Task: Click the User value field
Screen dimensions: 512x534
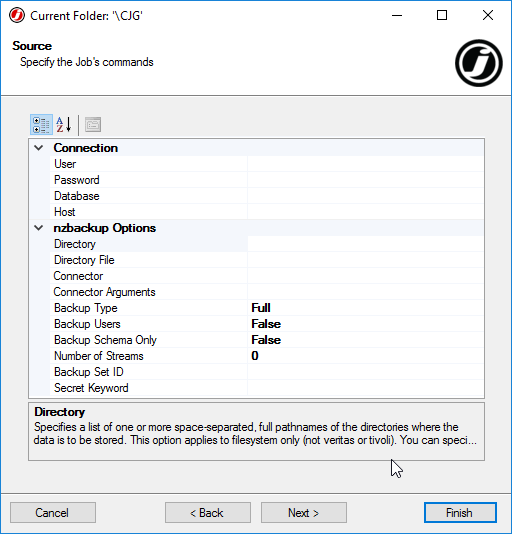Action: (x=365, y=164)
